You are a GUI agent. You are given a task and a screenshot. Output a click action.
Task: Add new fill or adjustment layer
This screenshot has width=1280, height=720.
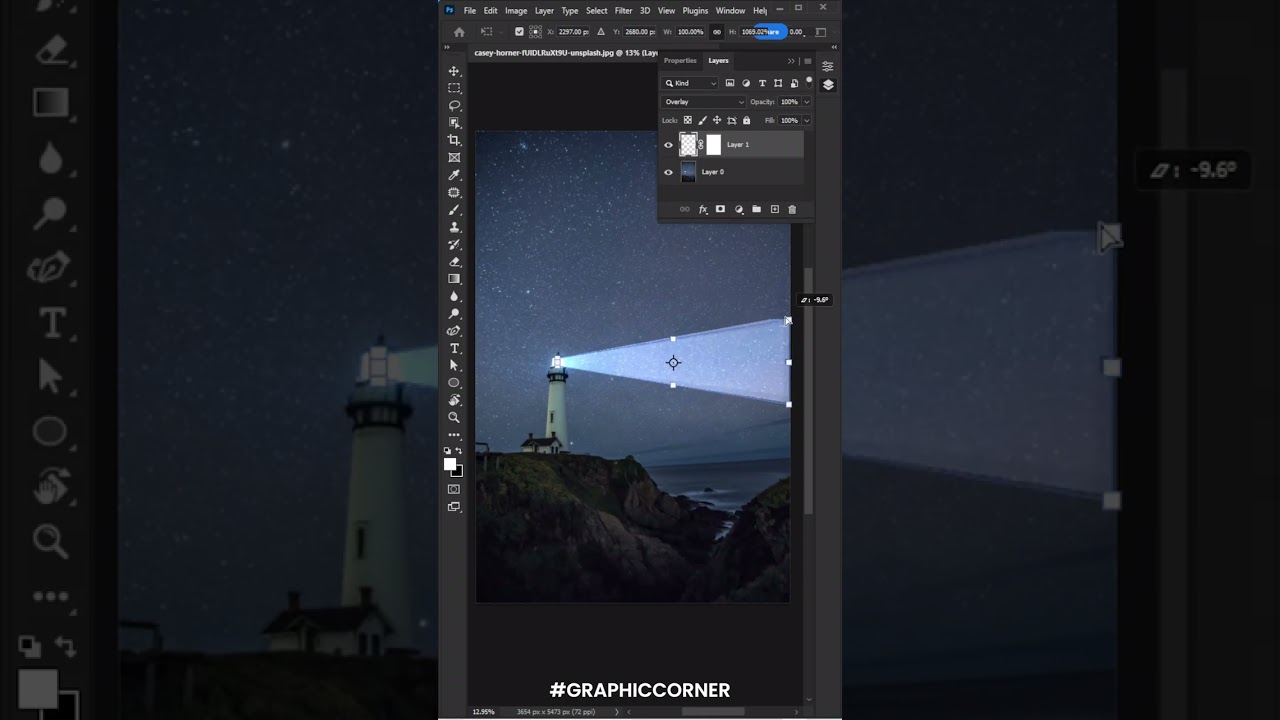[x=739, y=209]
